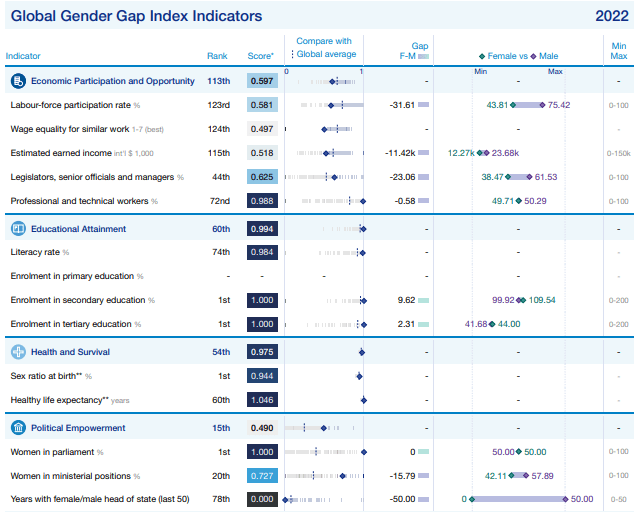Screen dimensions: 636x513
Task: Click Women in ministerial positions label
Action: (x=75, y=476)
